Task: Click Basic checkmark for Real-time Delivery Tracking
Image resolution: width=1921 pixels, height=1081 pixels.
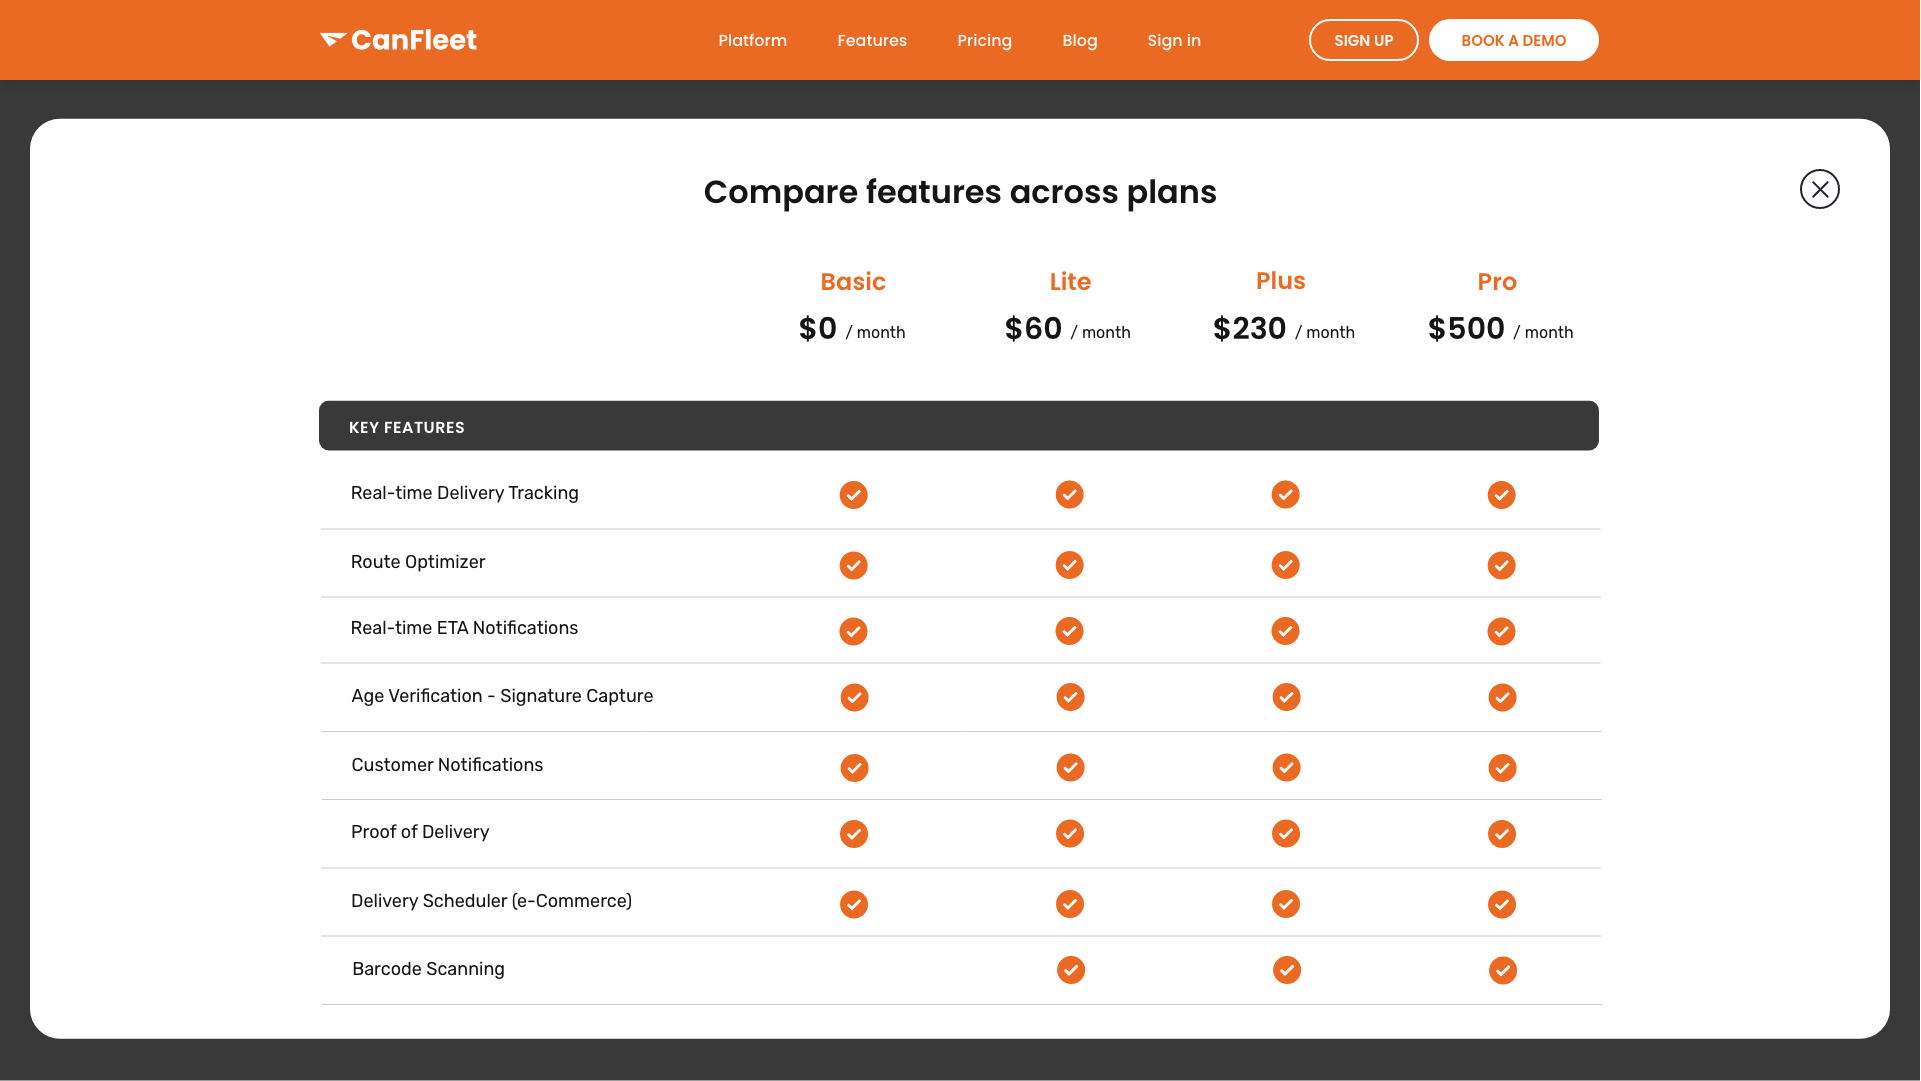Action: [x=853, y=495]
